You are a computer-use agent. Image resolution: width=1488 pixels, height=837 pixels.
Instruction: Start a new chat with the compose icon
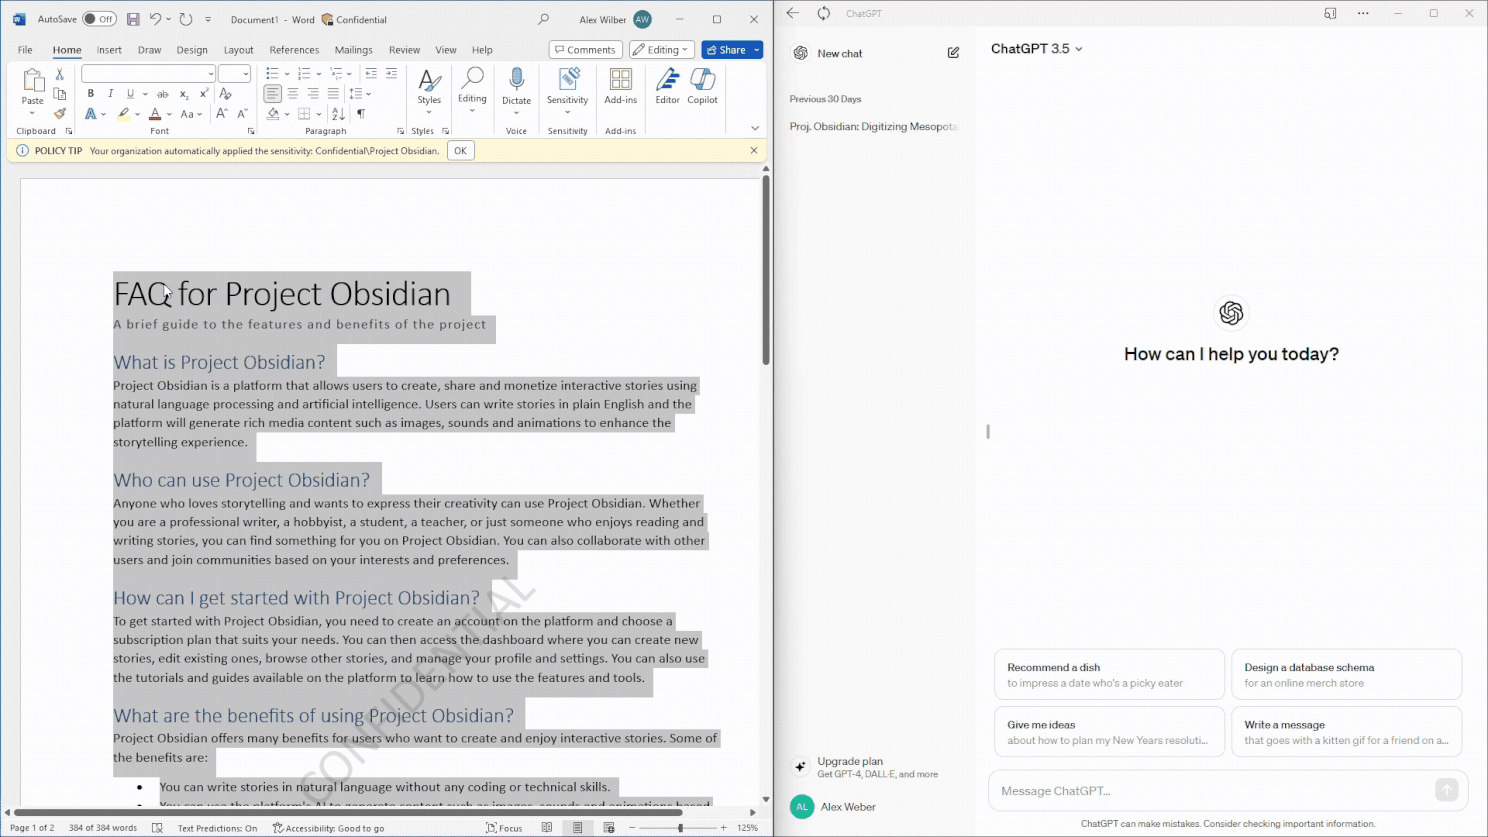[x=953, y=53]
